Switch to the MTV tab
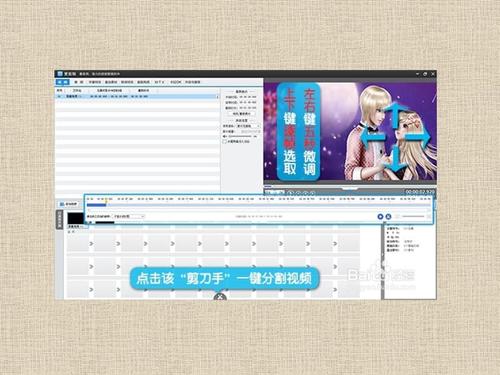Viewport: 500px width, 375px height. (159, 82)
